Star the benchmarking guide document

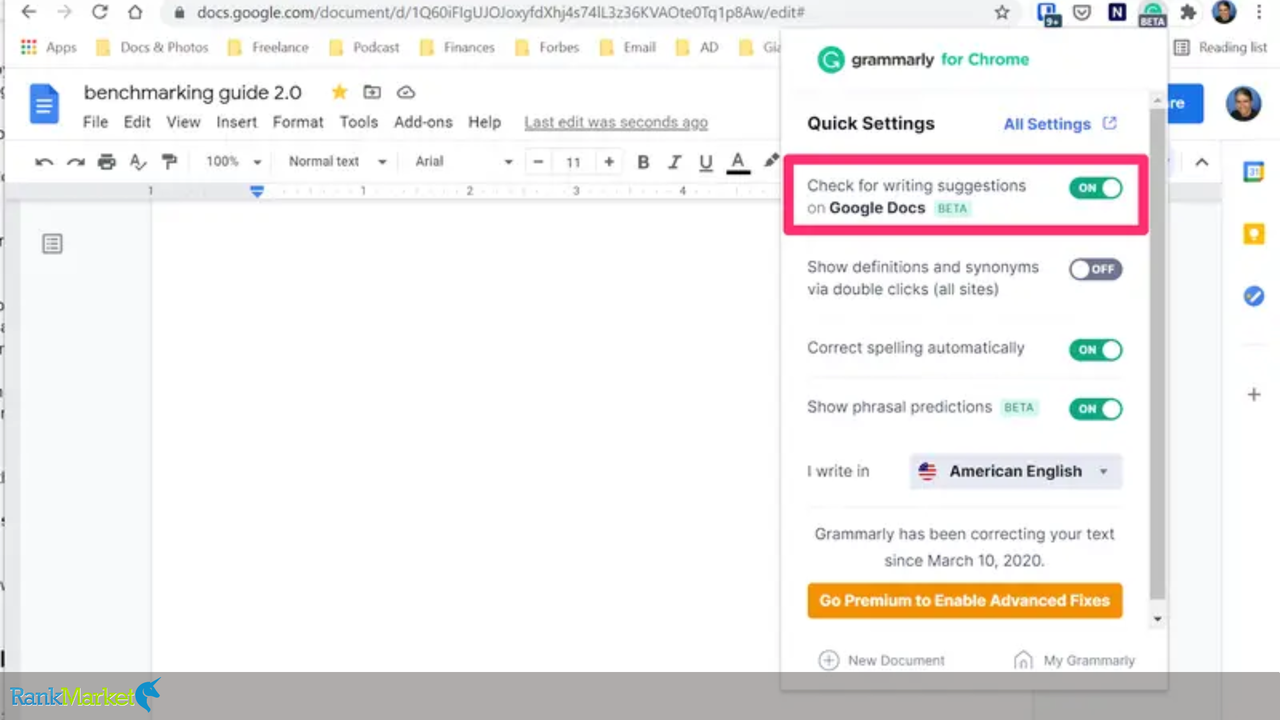coord(339,92)
